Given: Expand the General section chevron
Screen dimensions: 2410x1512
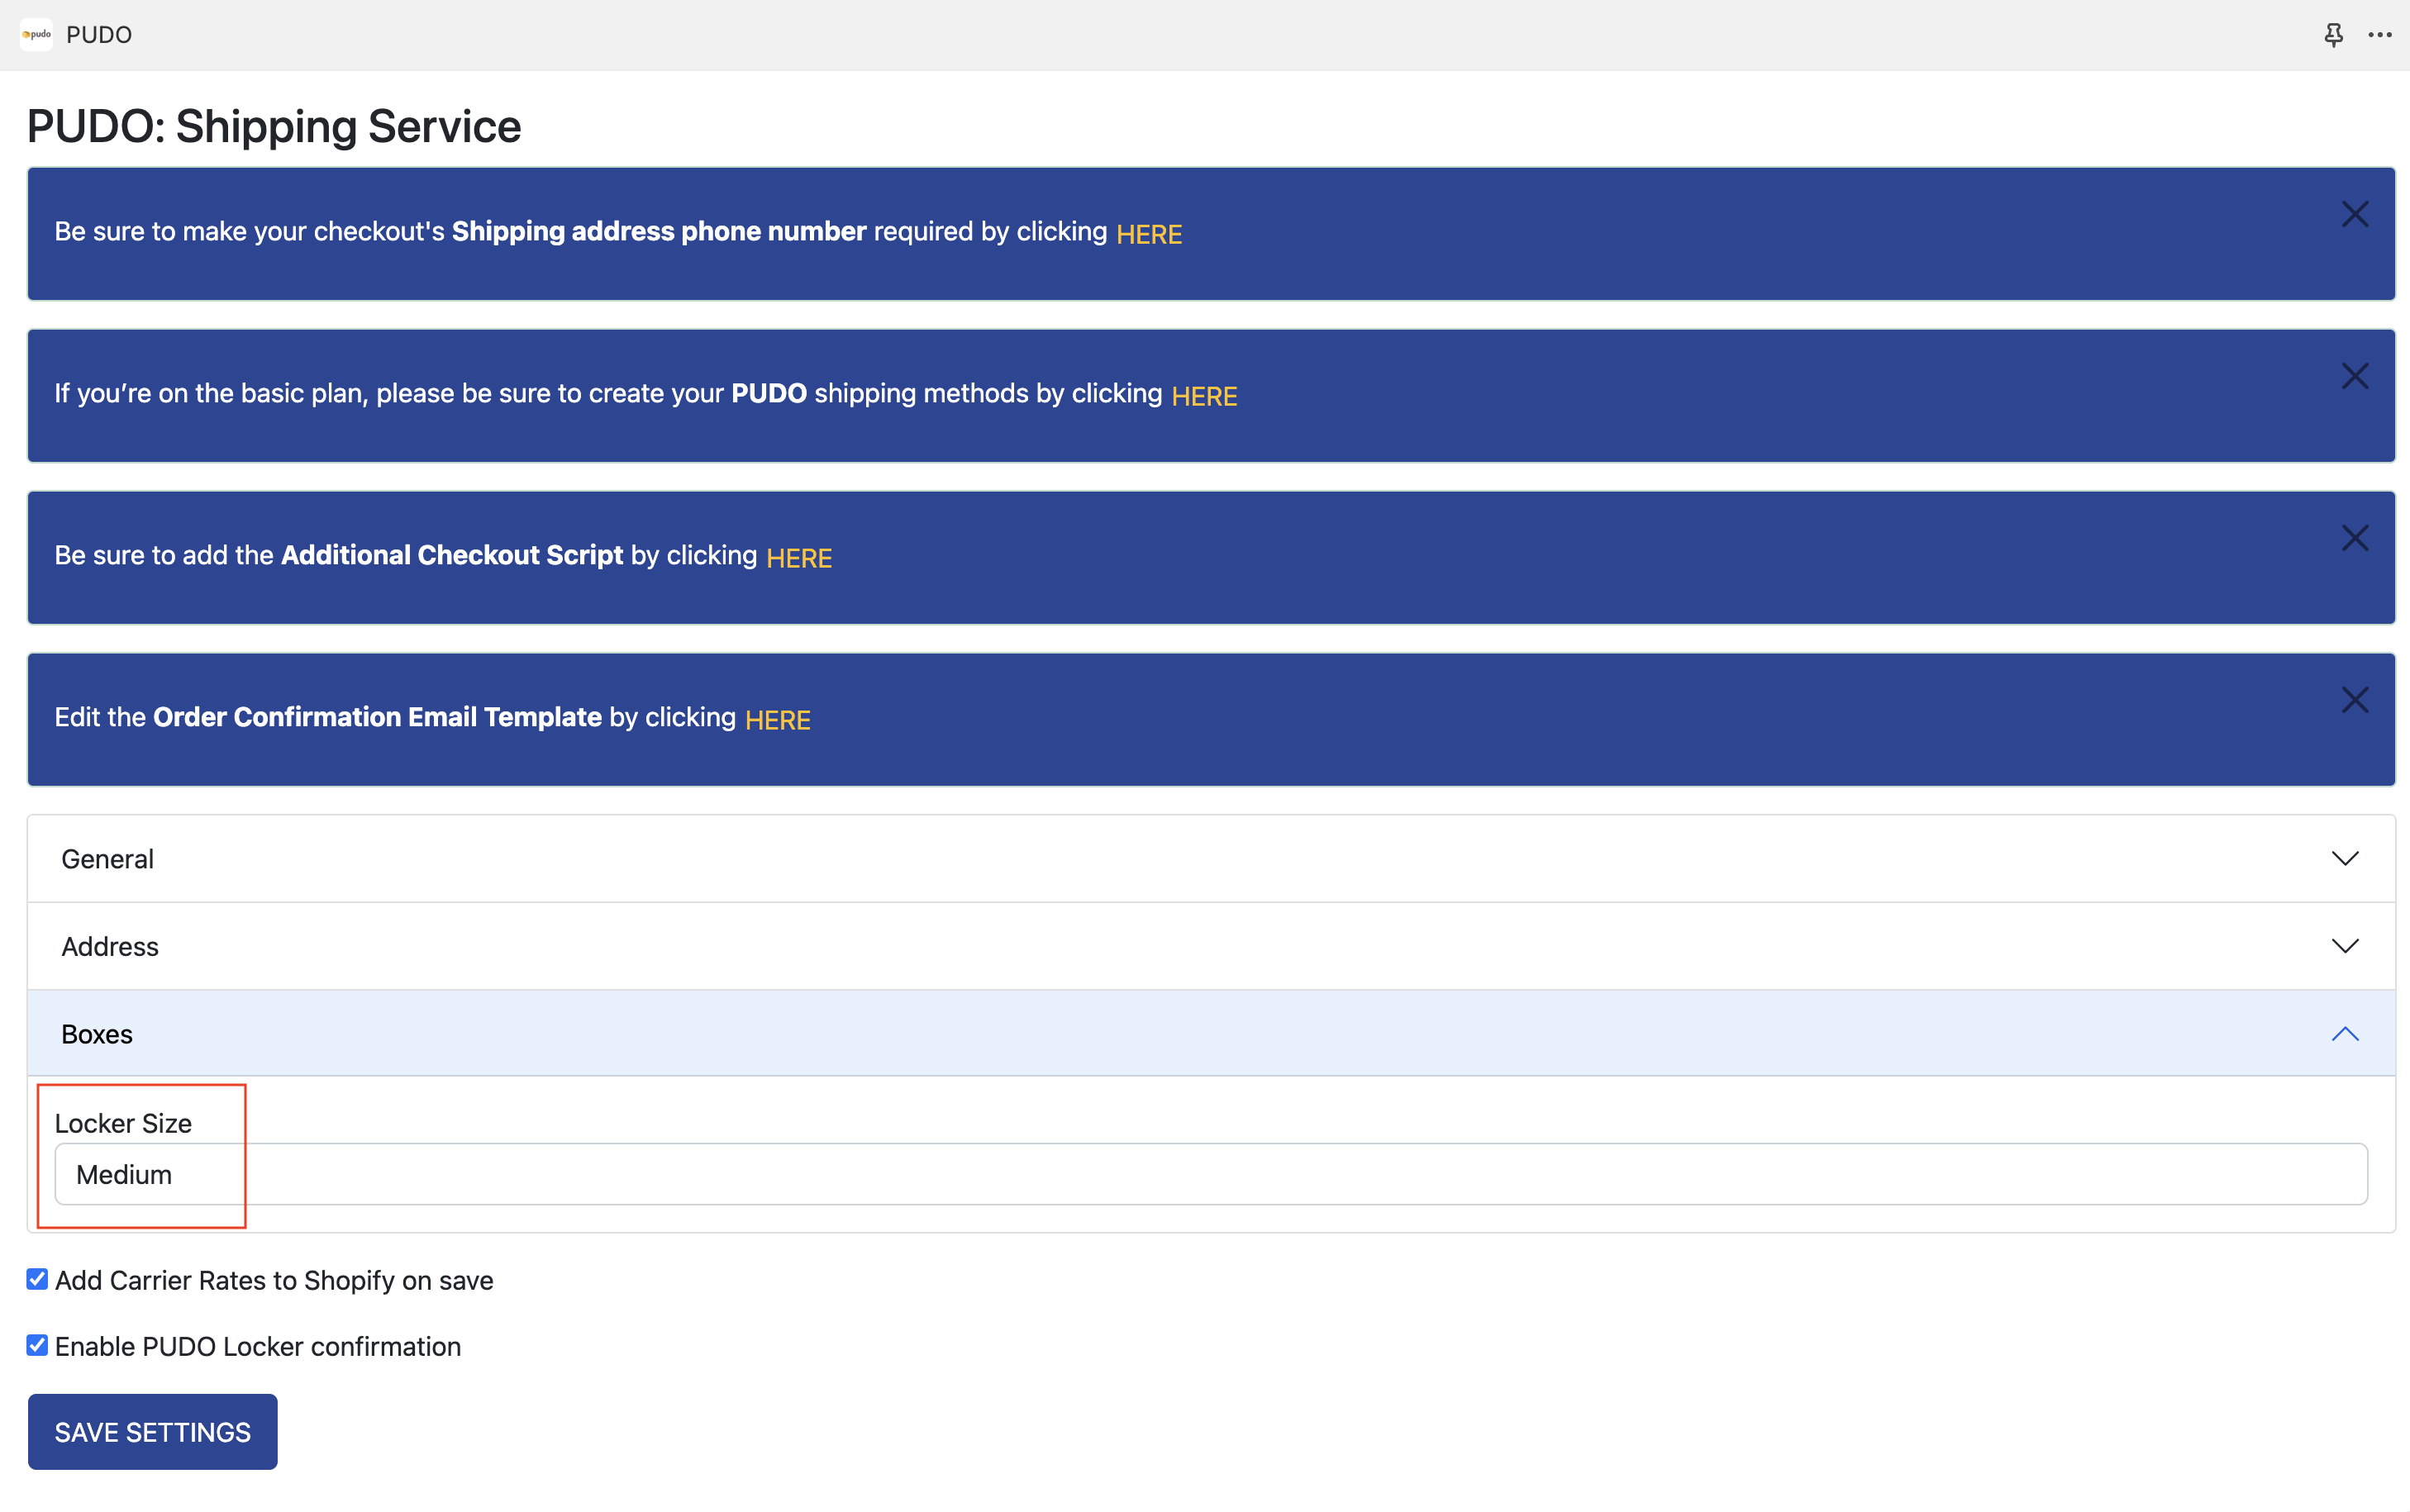Looking at the screenshot, I should pos(2345,858).
